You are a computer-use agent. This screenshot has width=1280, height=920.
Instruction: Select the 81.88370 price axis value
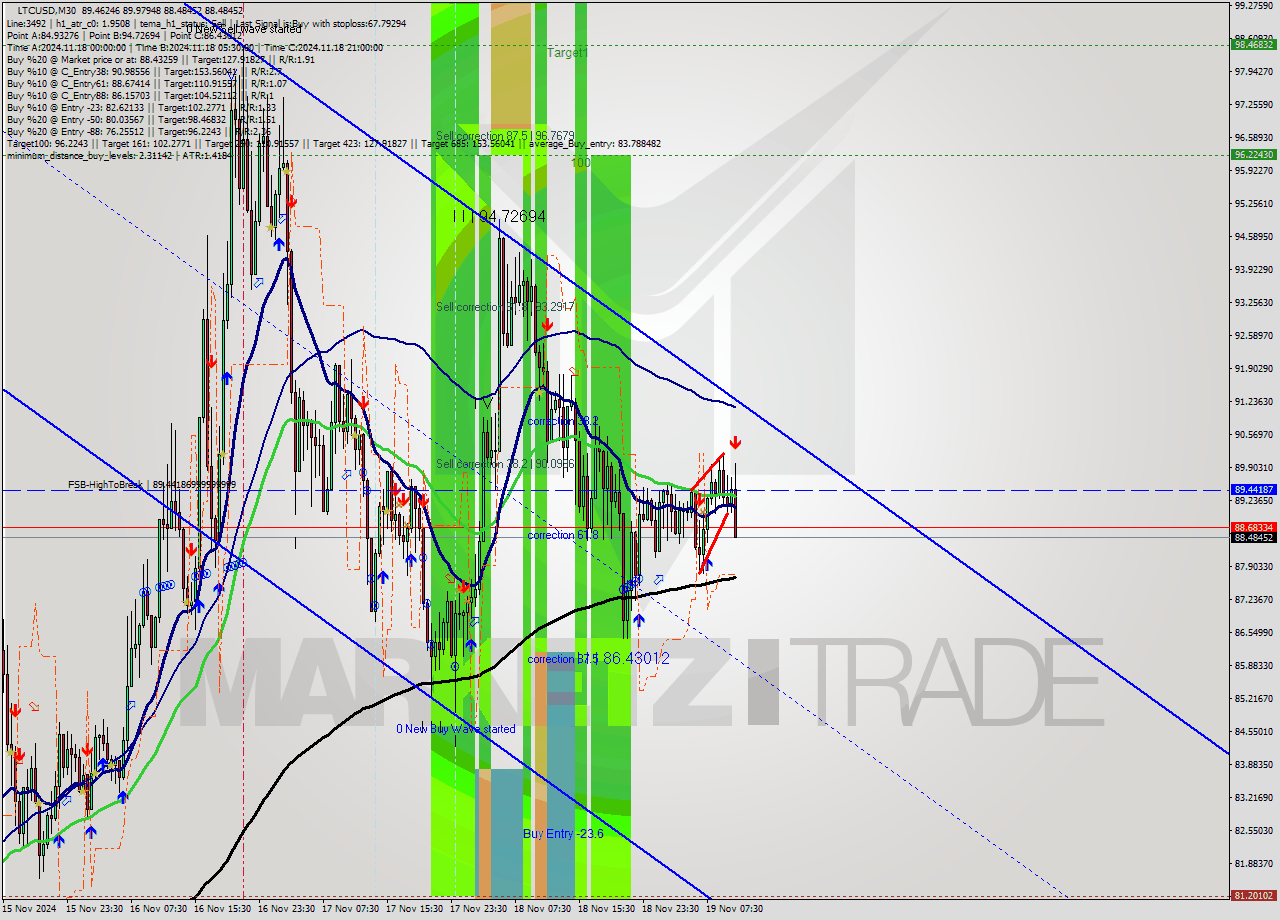1254,864
